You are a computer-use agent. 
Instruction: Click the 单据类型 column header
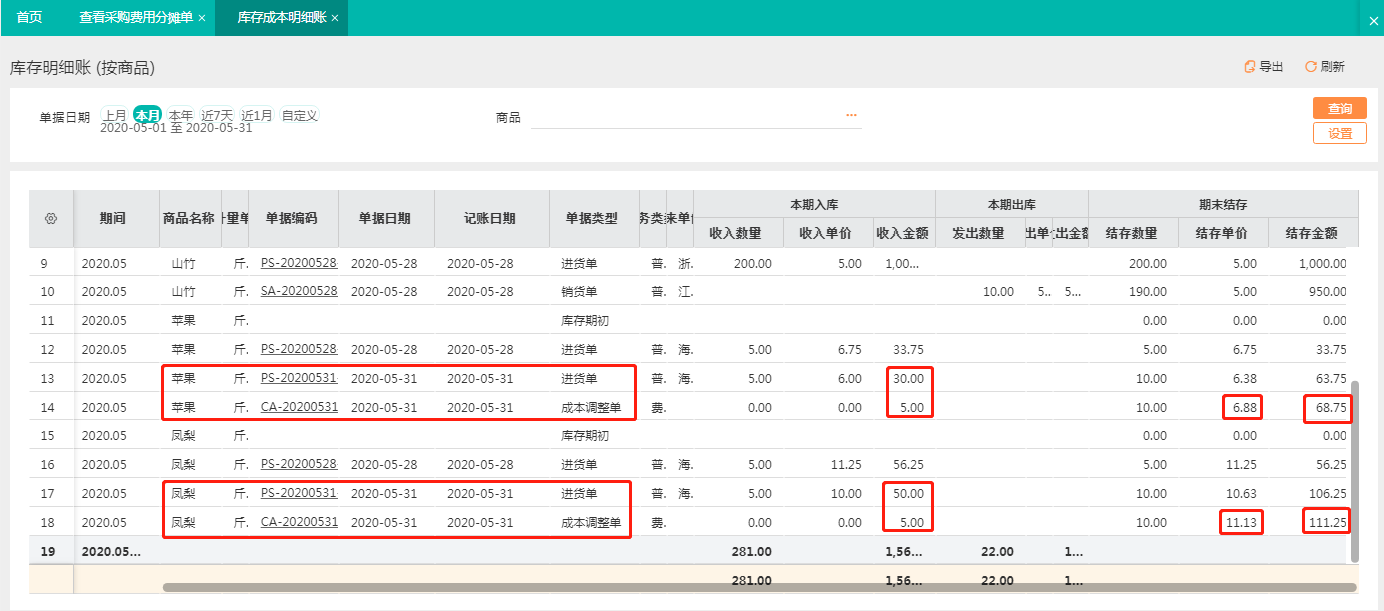[x=592, y=218]
